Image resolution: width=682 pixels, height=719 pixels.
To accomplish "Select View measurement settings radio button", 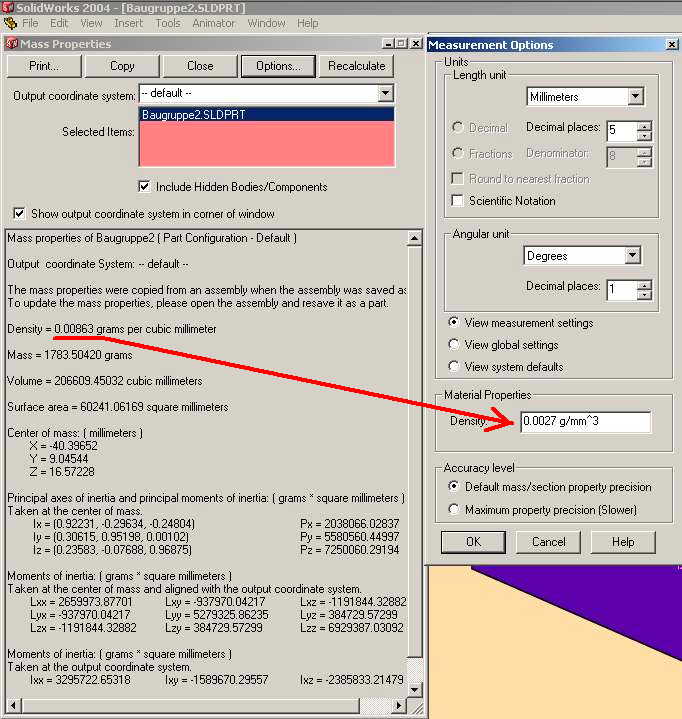I will [x=453, y=322].
